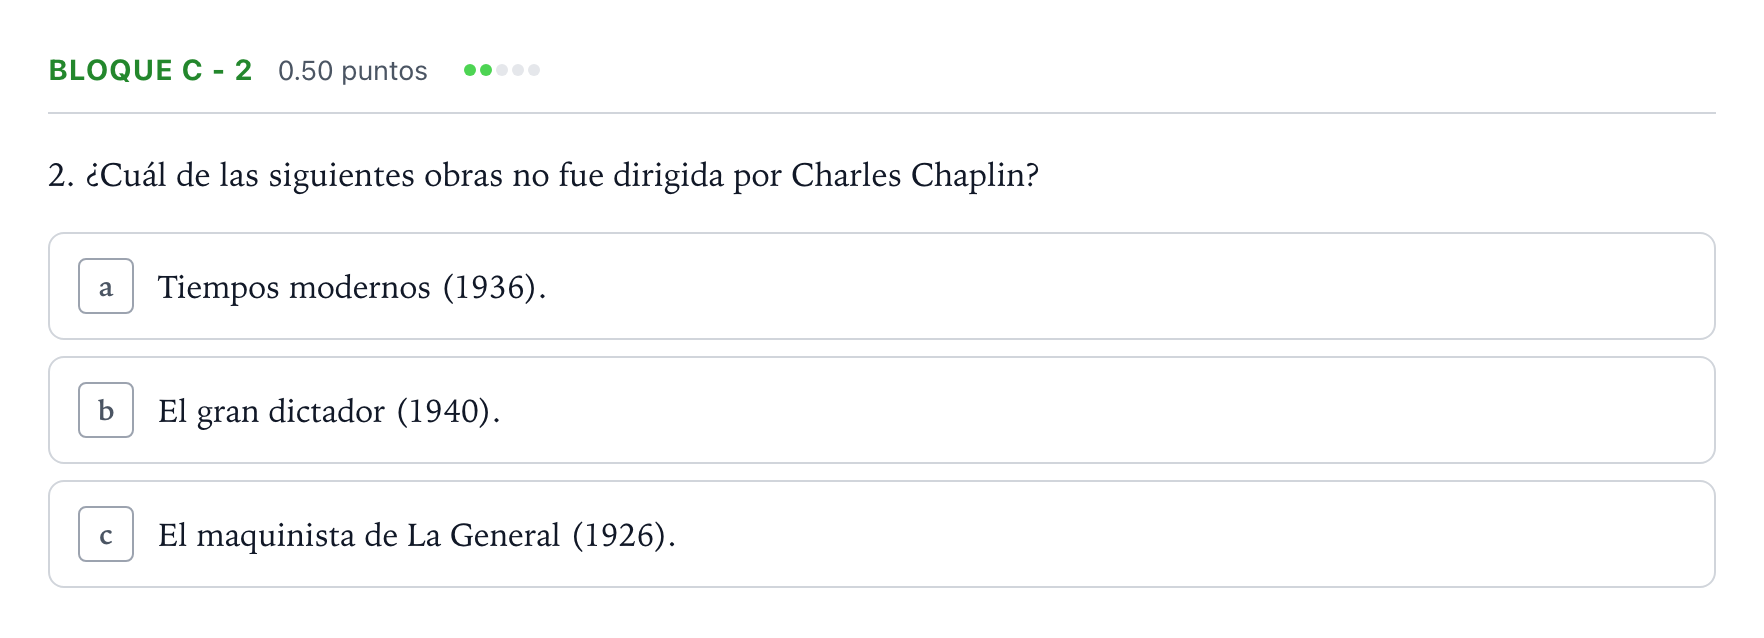Click the third progress dot, first grey one
The width and height of the screenshot is (1764, 638).
coord(502,70)
